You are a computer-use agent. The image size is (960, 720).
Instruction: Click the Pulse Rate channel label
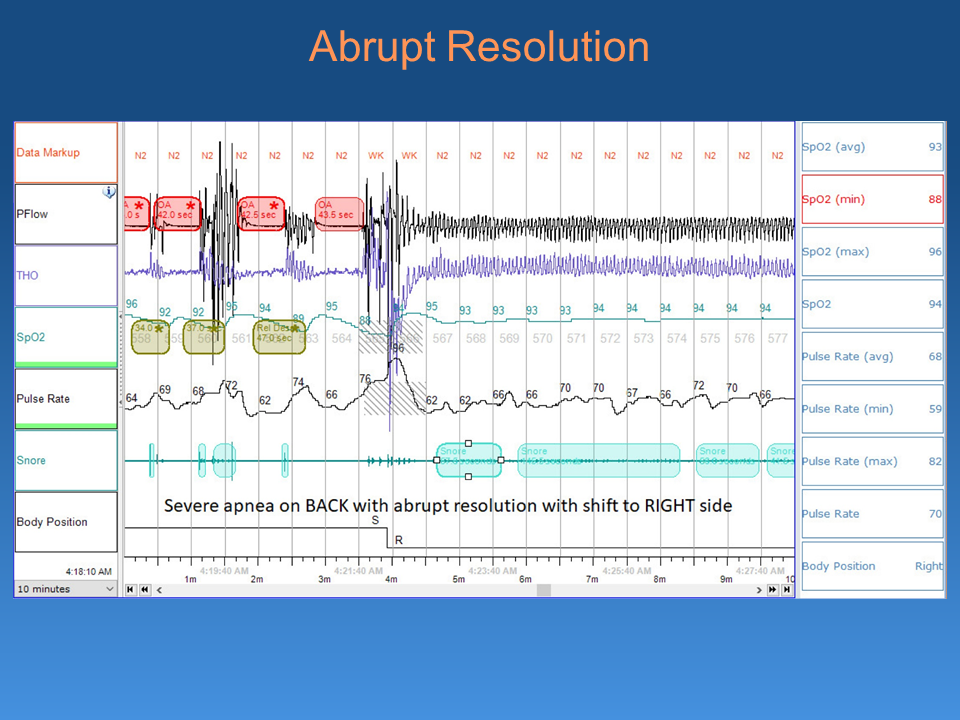click(66, 398)
